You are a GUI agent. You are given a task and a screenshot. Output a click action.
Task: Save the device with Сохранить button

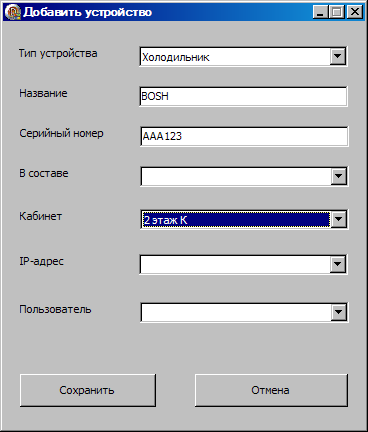[88, 390]
